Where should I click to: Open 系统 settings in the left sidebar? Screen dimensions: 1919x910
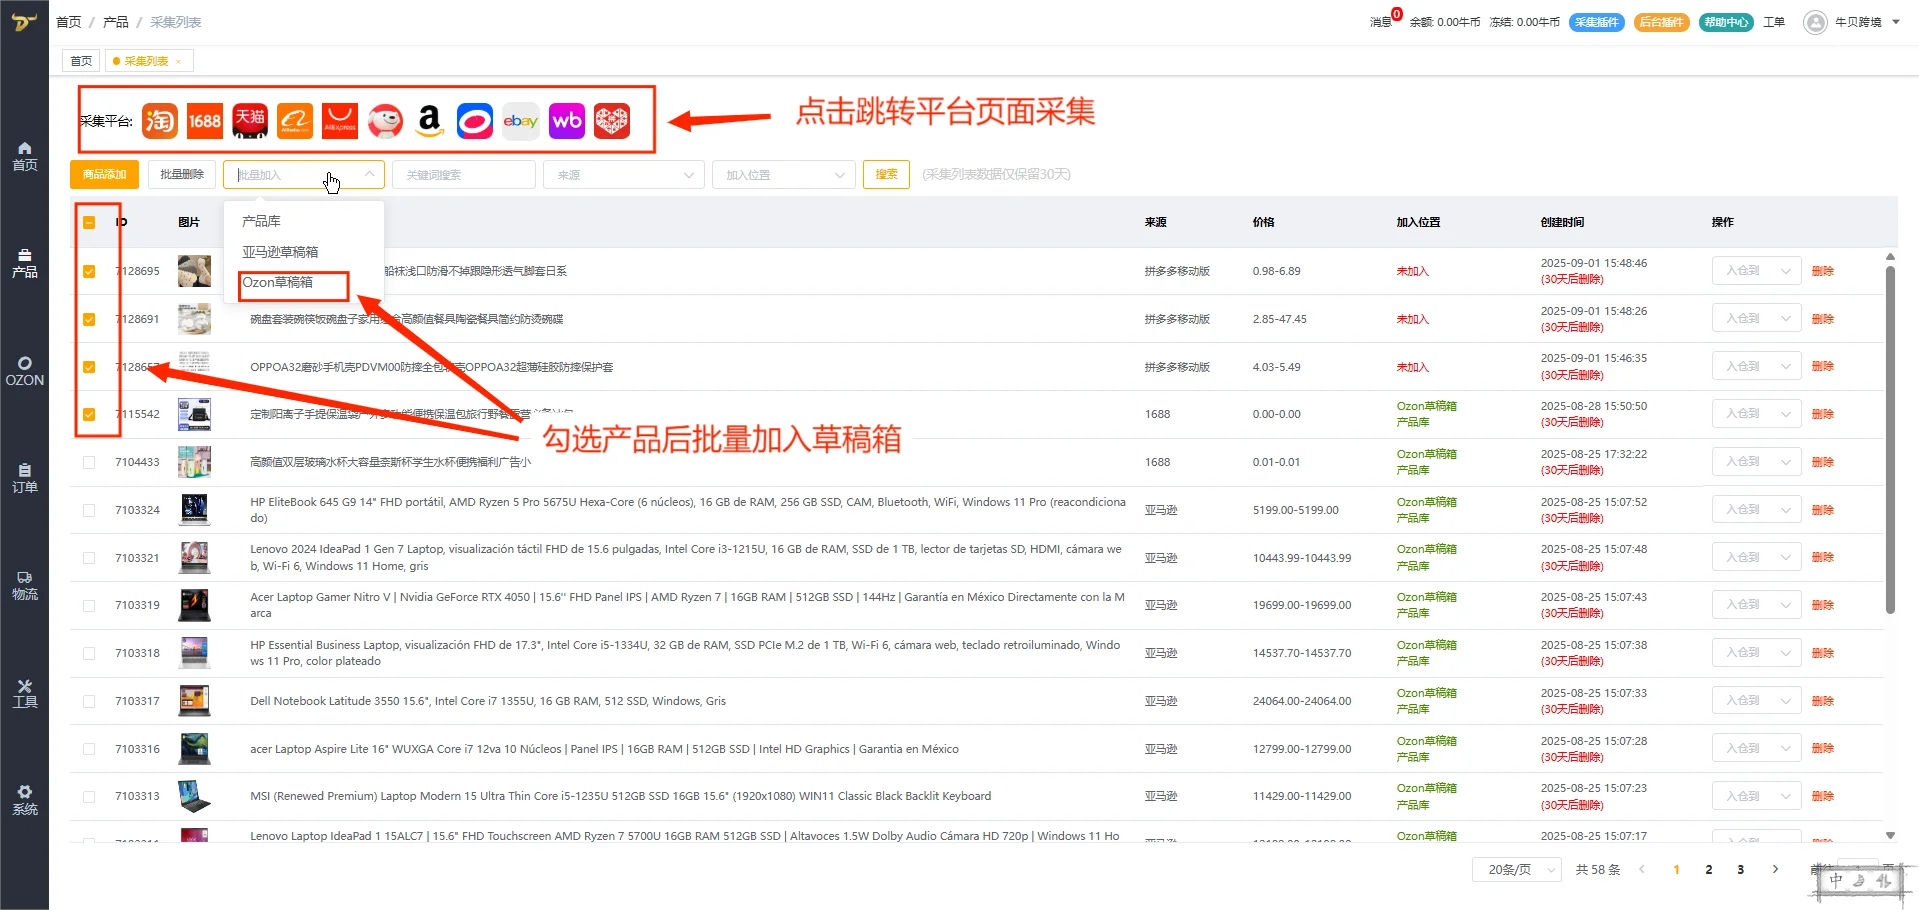coord(25,800)
